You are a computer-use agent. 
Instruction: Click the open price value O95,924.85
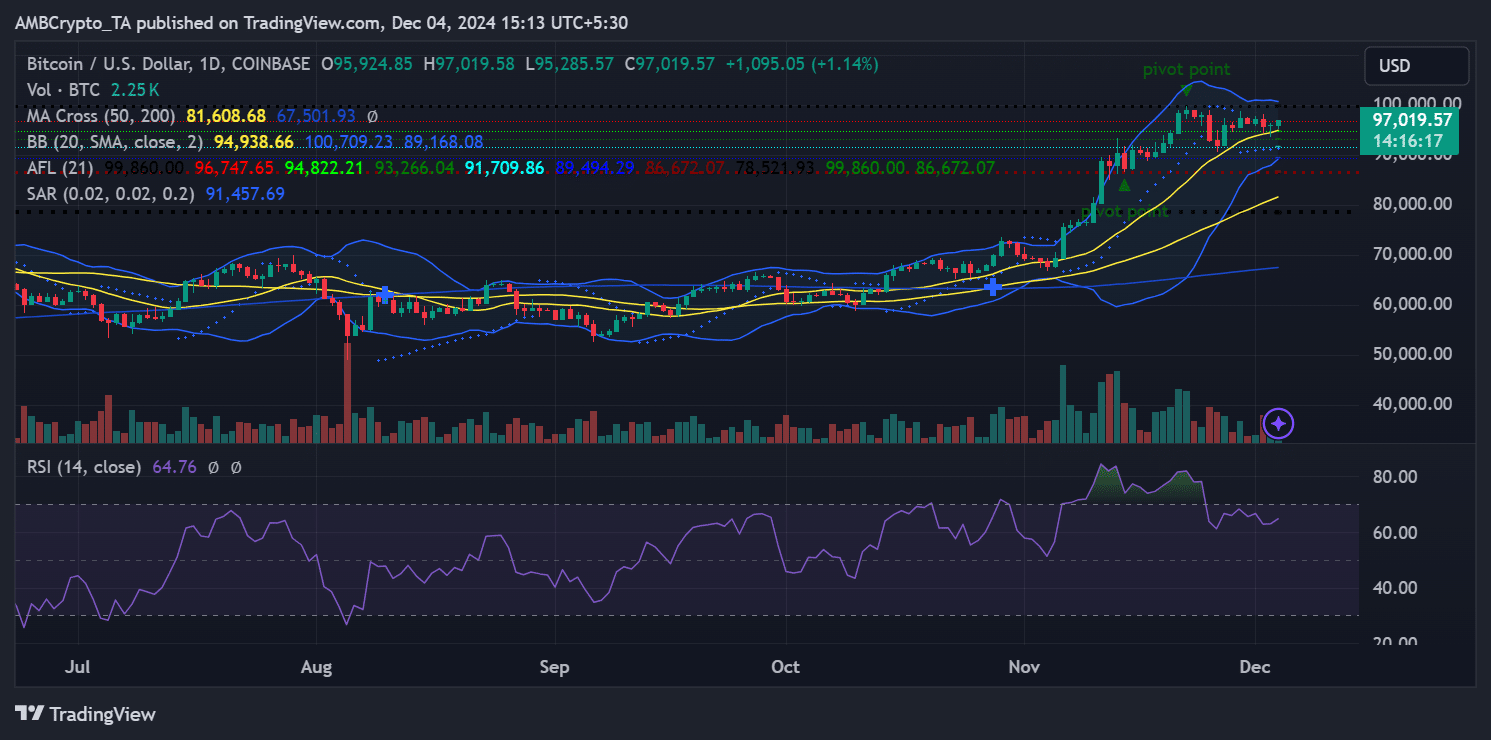(366, 64)
